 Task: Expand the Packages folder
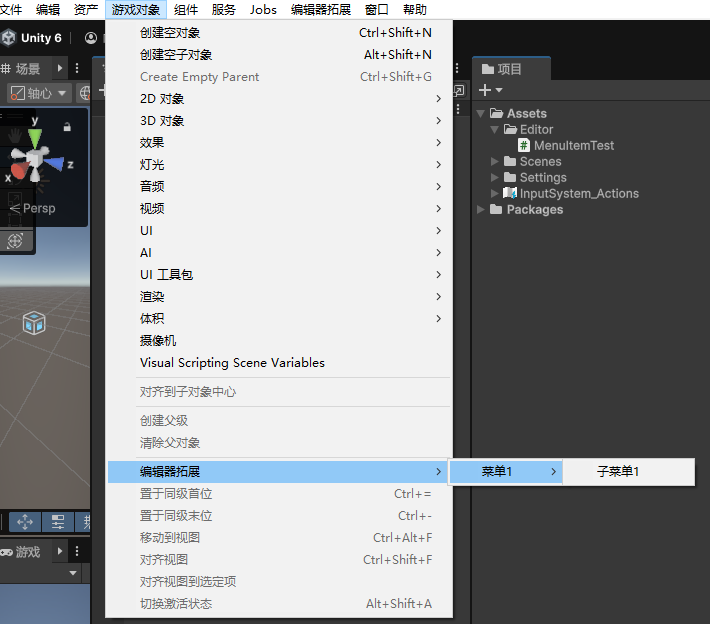[482, 210]
